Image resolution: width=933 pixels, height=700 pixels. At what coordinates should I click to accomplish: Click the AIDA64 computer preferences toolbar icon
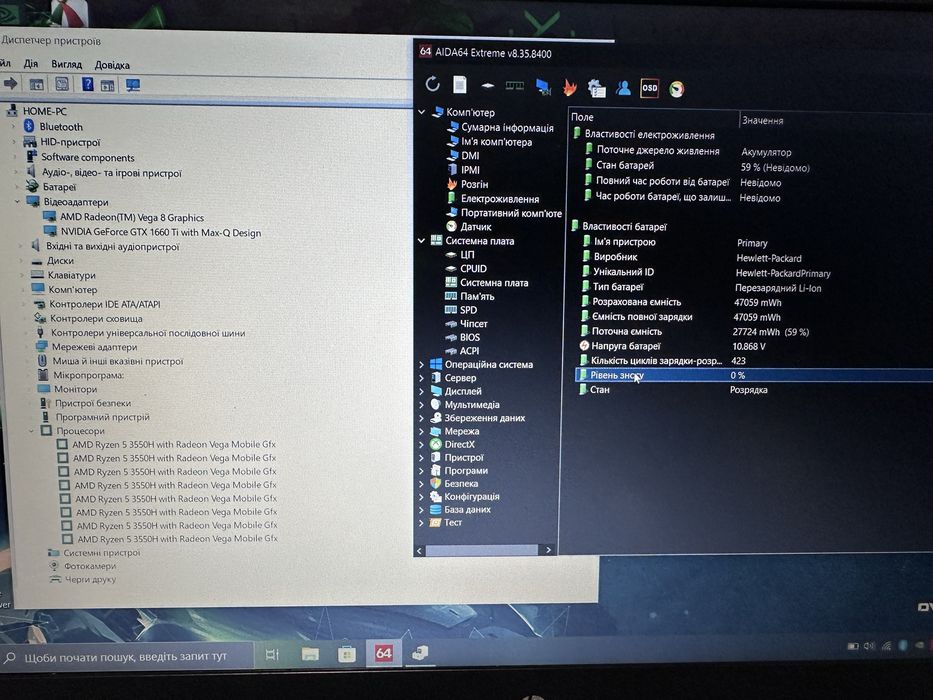(x=596, y=88)
